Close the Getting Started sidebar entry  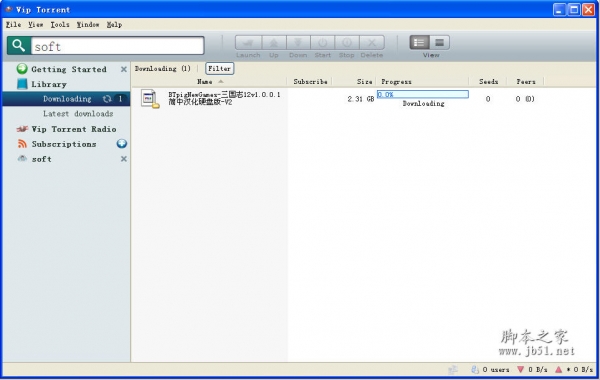point(124,69)
